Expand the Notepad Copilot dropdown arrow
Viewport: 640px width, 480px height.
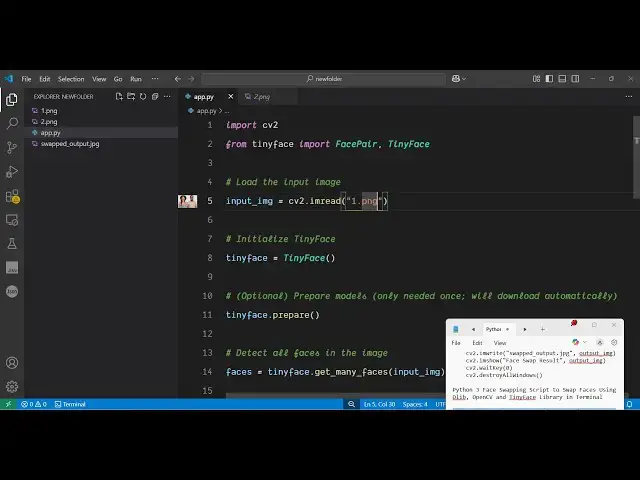coord(584,342)
